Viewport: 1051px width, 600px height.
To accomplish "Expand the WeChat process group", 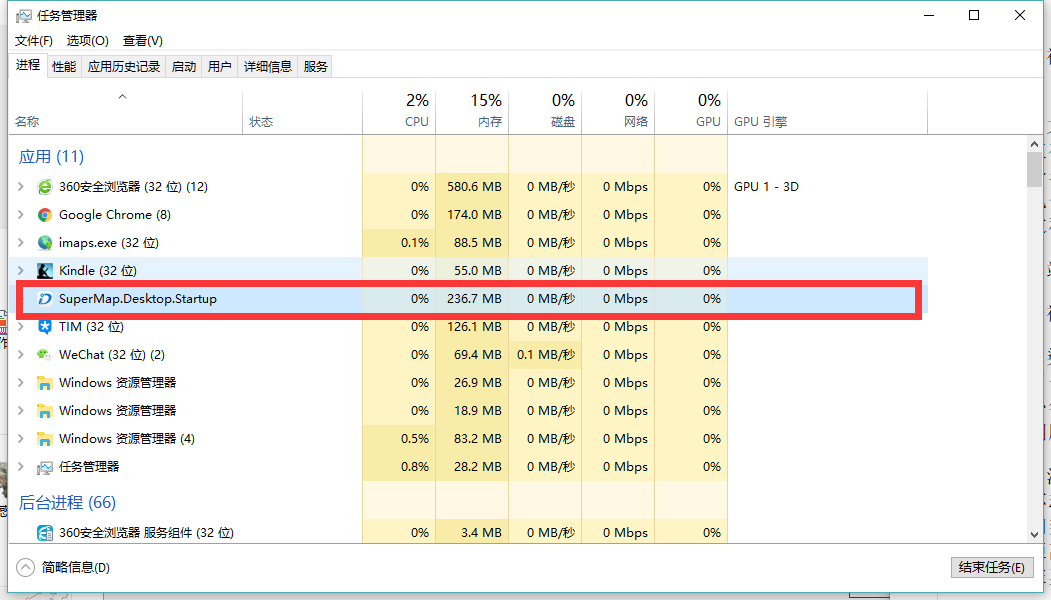I will (22, 355).
